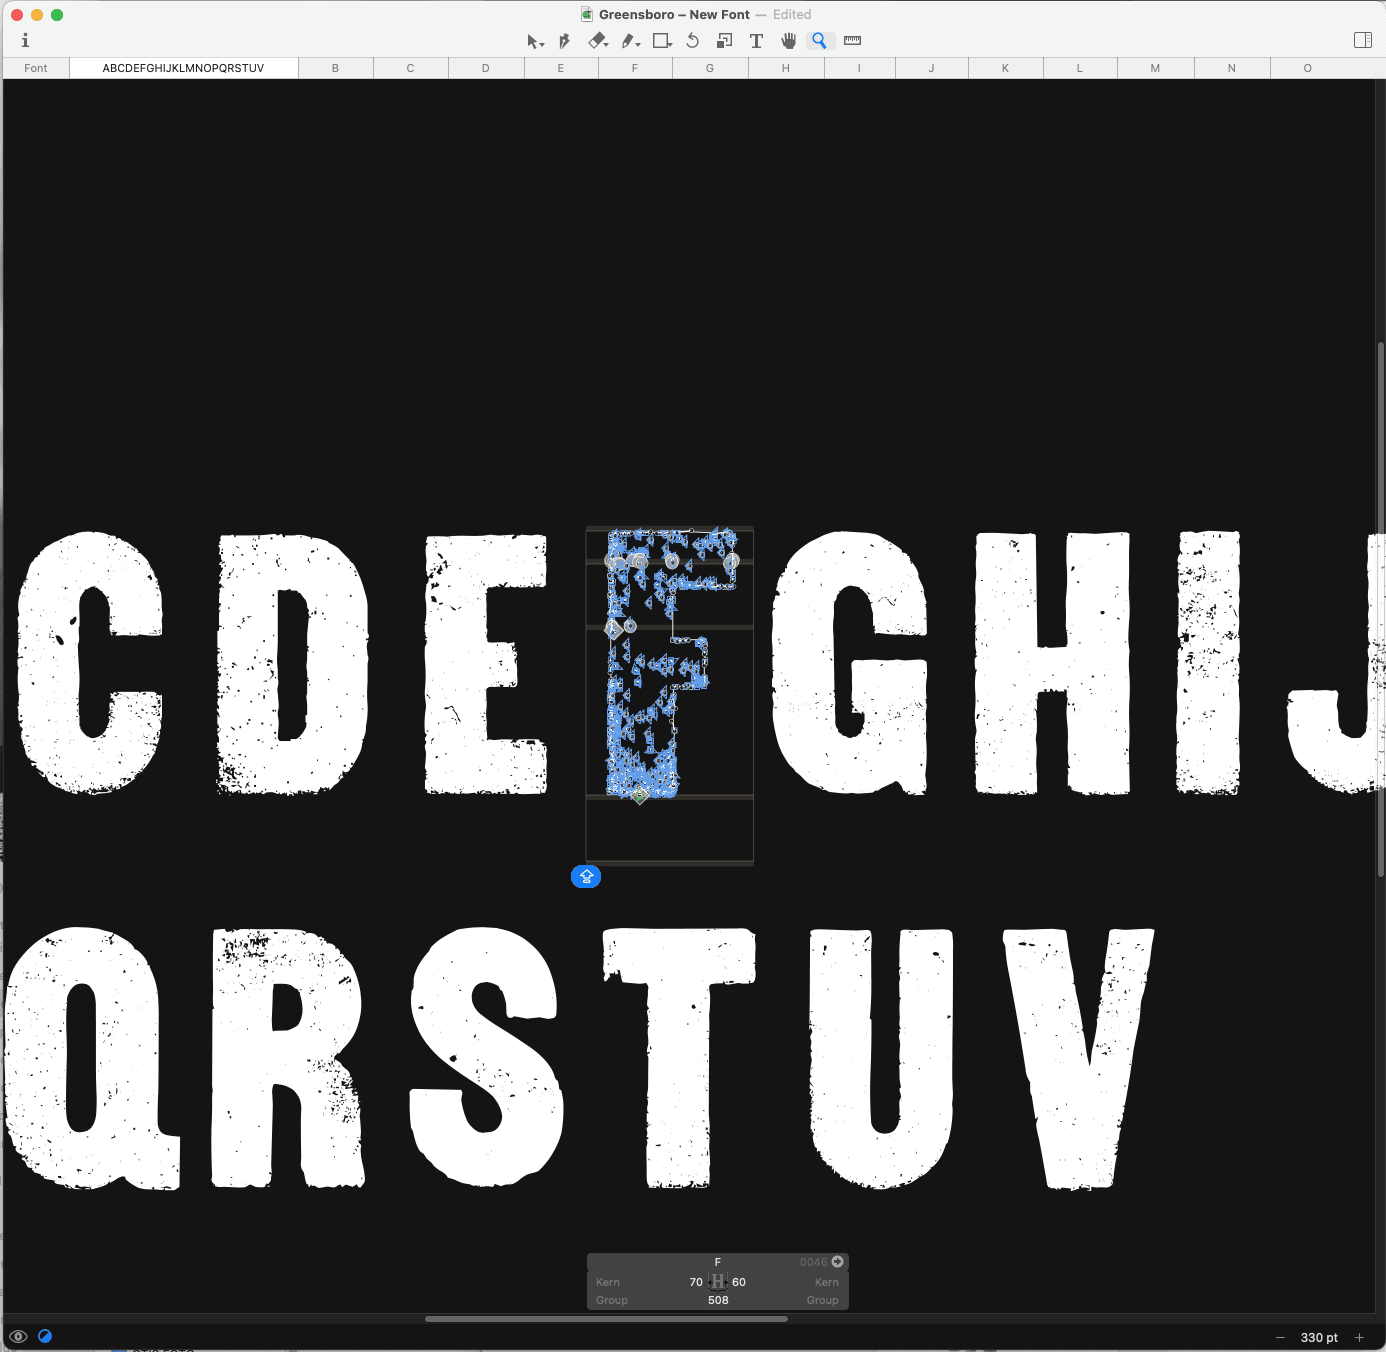The image size is (1386, 1352).
Task: Click the left Kern field
Action: pos(608,1282)
